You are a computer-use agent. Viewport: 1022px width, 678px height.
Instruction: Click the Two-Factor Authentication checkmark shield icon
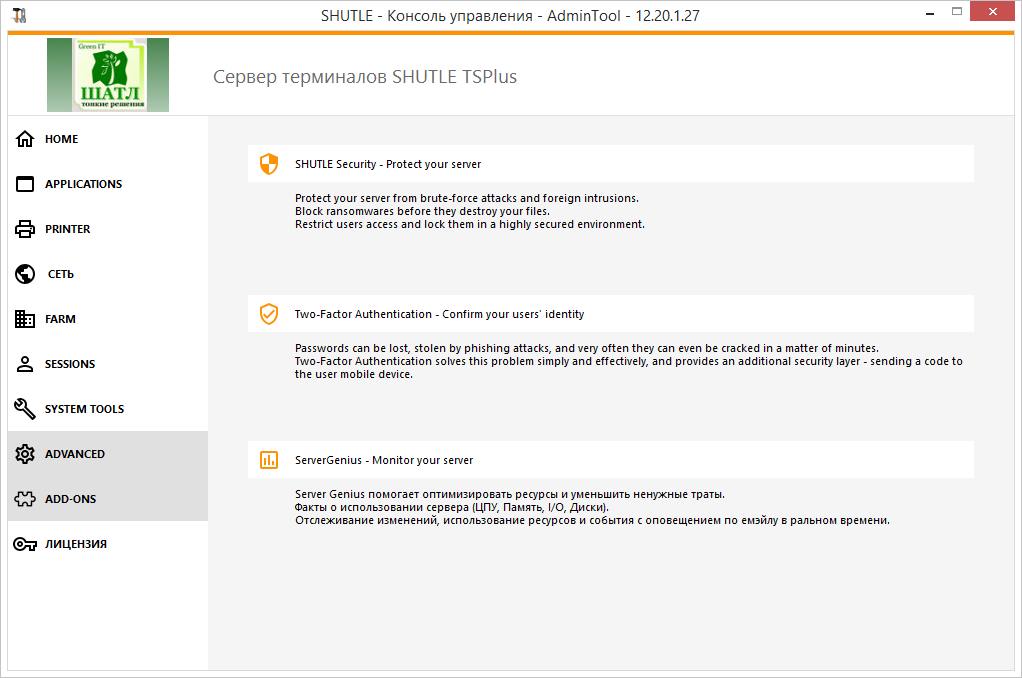click(269, 314)
